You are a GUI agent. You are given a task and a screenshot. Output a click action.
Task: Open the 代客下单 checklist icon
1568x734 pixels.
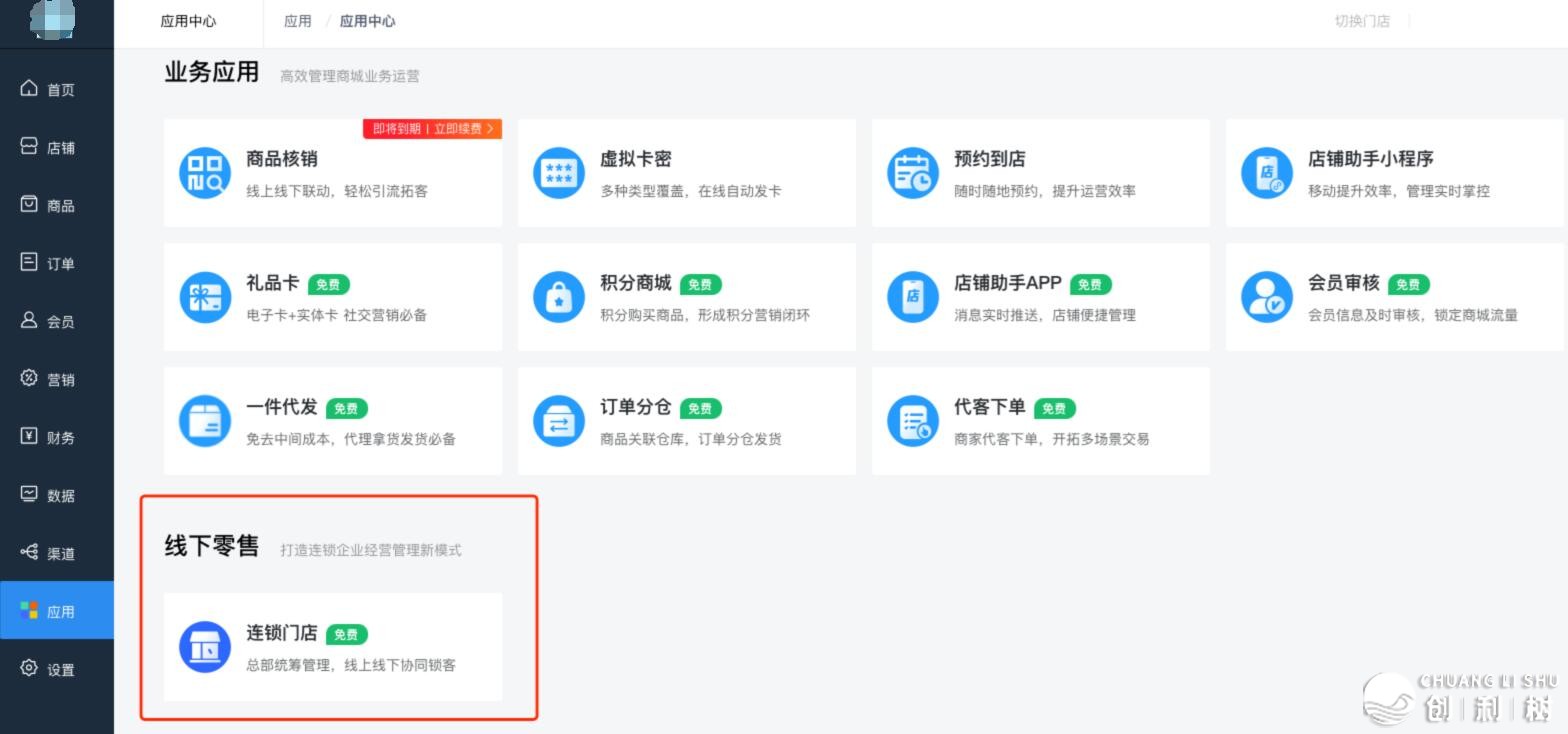(913, 420)
